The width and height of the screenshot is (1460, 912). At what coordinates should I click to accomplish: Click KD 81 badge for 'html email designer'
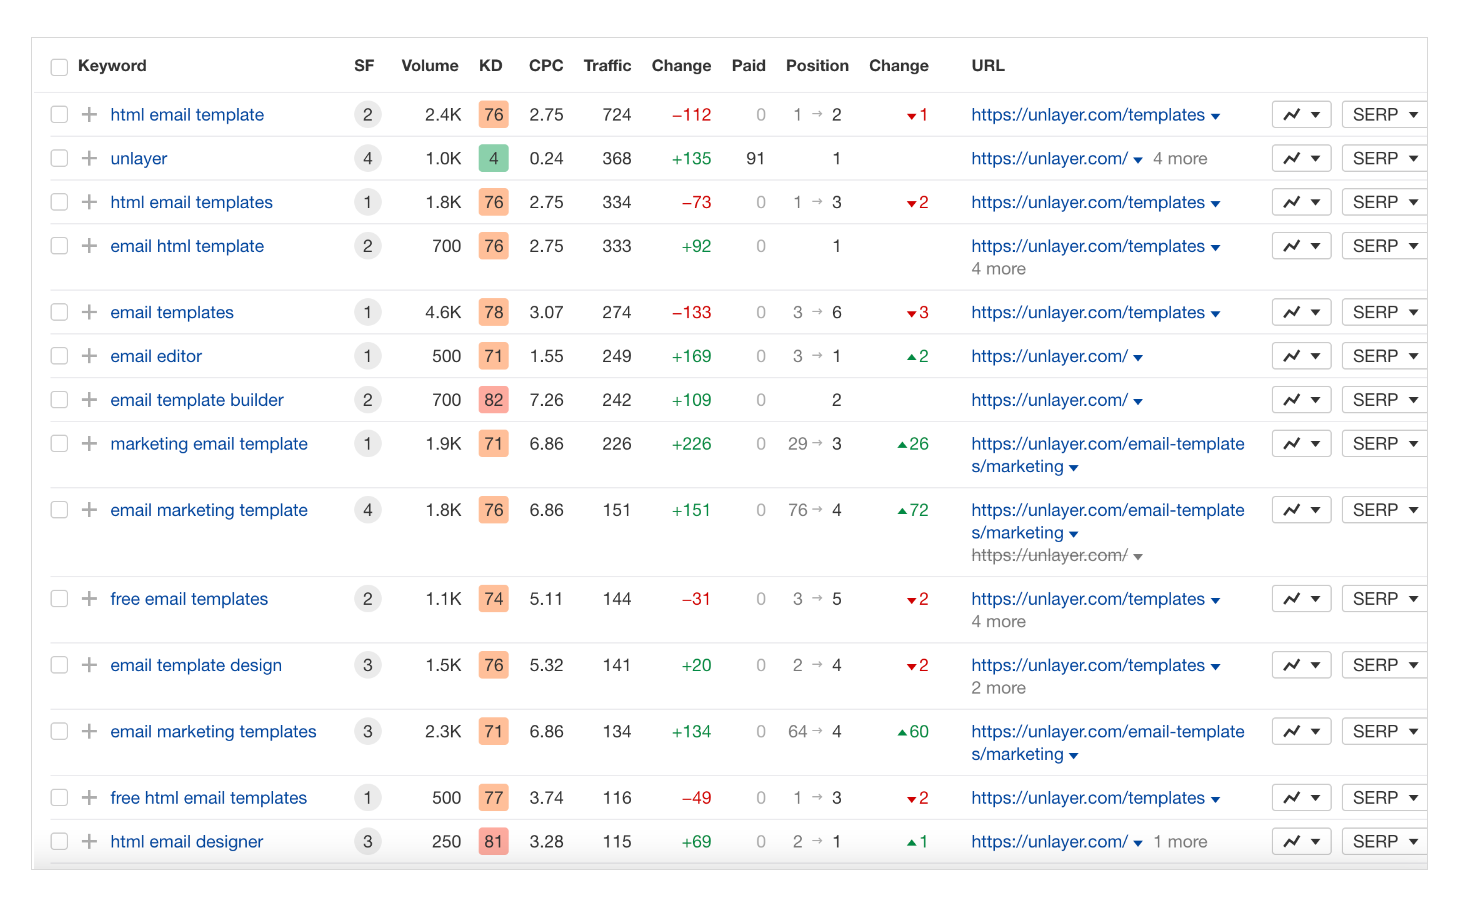point(494,842)
